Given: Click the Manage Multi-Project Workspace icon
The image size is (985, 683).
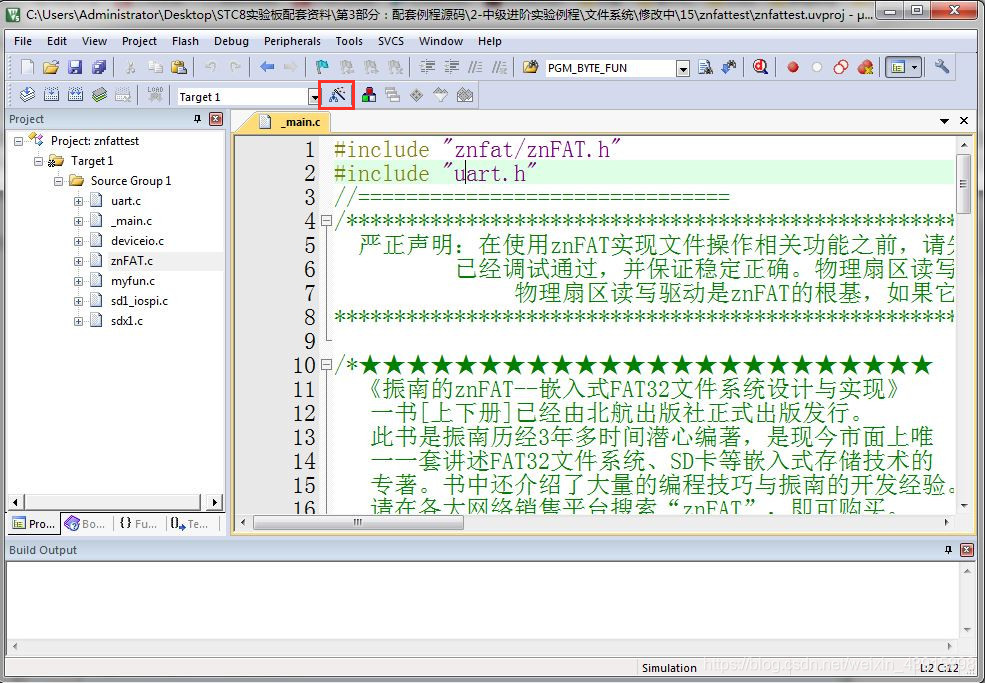Looking at the screenshot, I should point(393,96).
